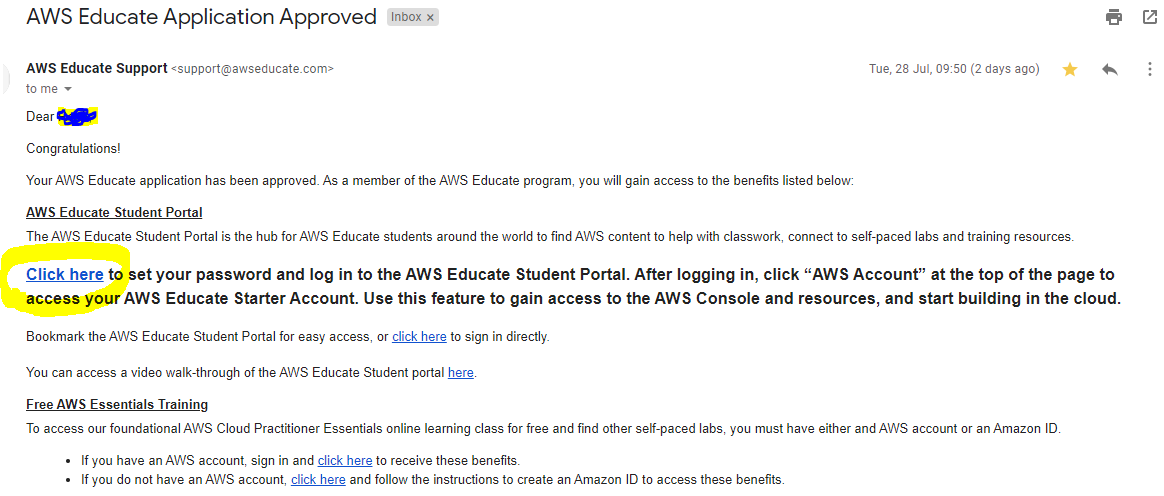Click the "Free AWS Essentials Training" heading
1164x496 pixels.
click(117, 405)
